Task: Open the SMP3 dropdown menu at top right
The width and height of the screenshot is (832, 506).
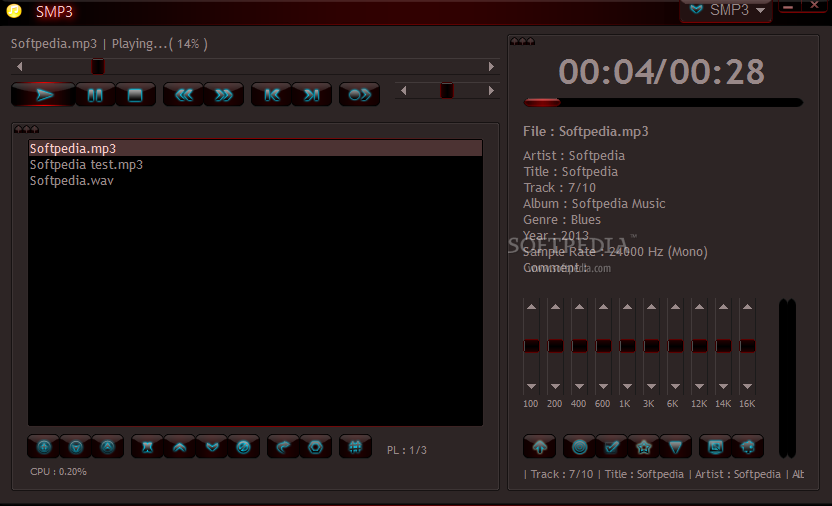Action: tap(726, 10)
